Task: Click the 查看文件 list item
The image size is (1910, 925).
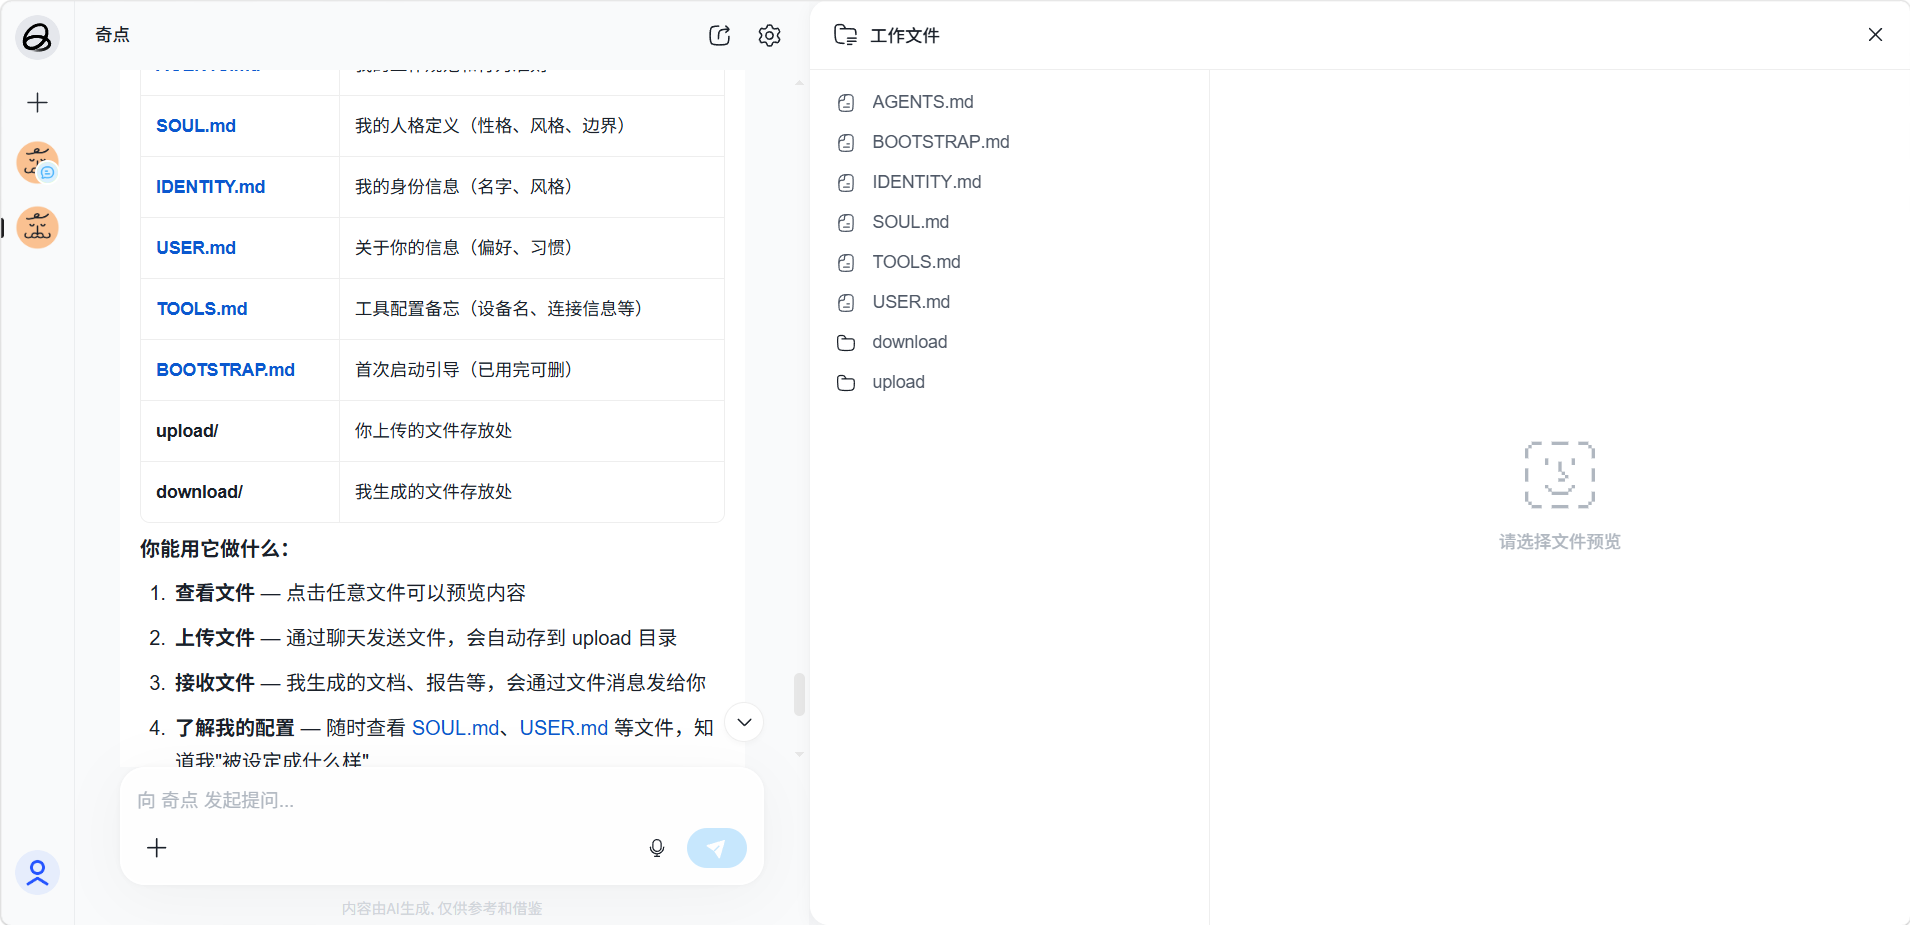Action: click(x=350, y=593)
